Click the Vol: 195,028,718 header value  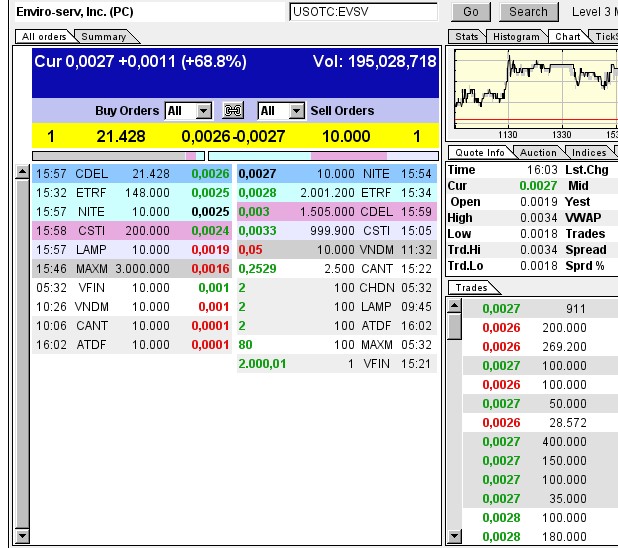pos(374,62)
